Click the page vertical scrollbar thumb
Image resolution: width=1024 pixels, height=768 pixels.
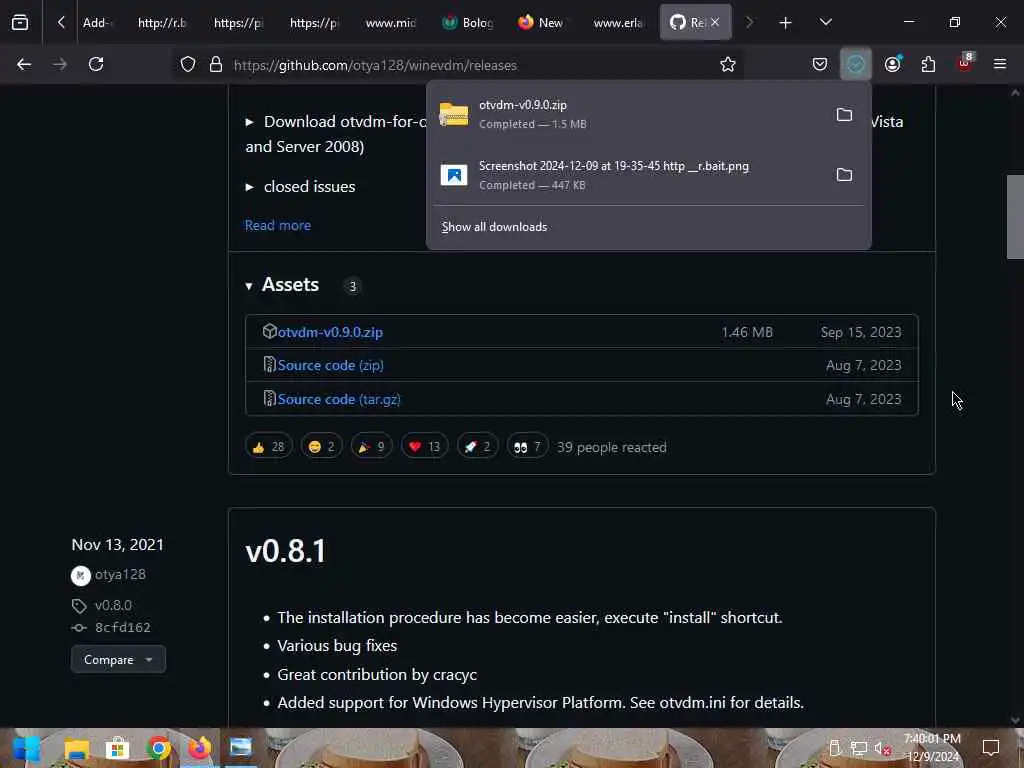tap(1015, 217)
